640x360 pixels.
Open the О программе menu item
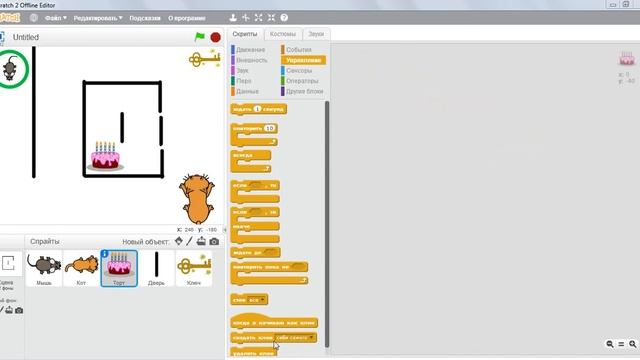click(x=187, y=18)
